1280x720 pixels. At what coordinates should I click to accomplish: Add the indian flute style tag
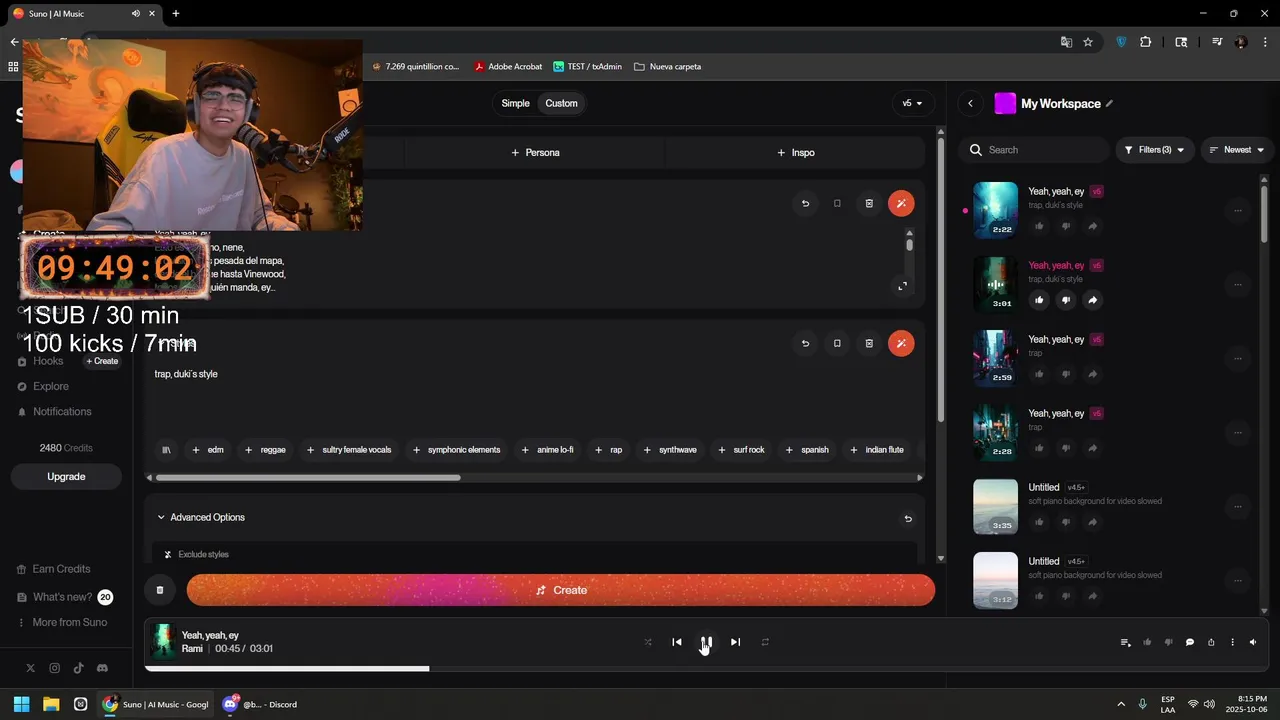[x=877, y=450]
